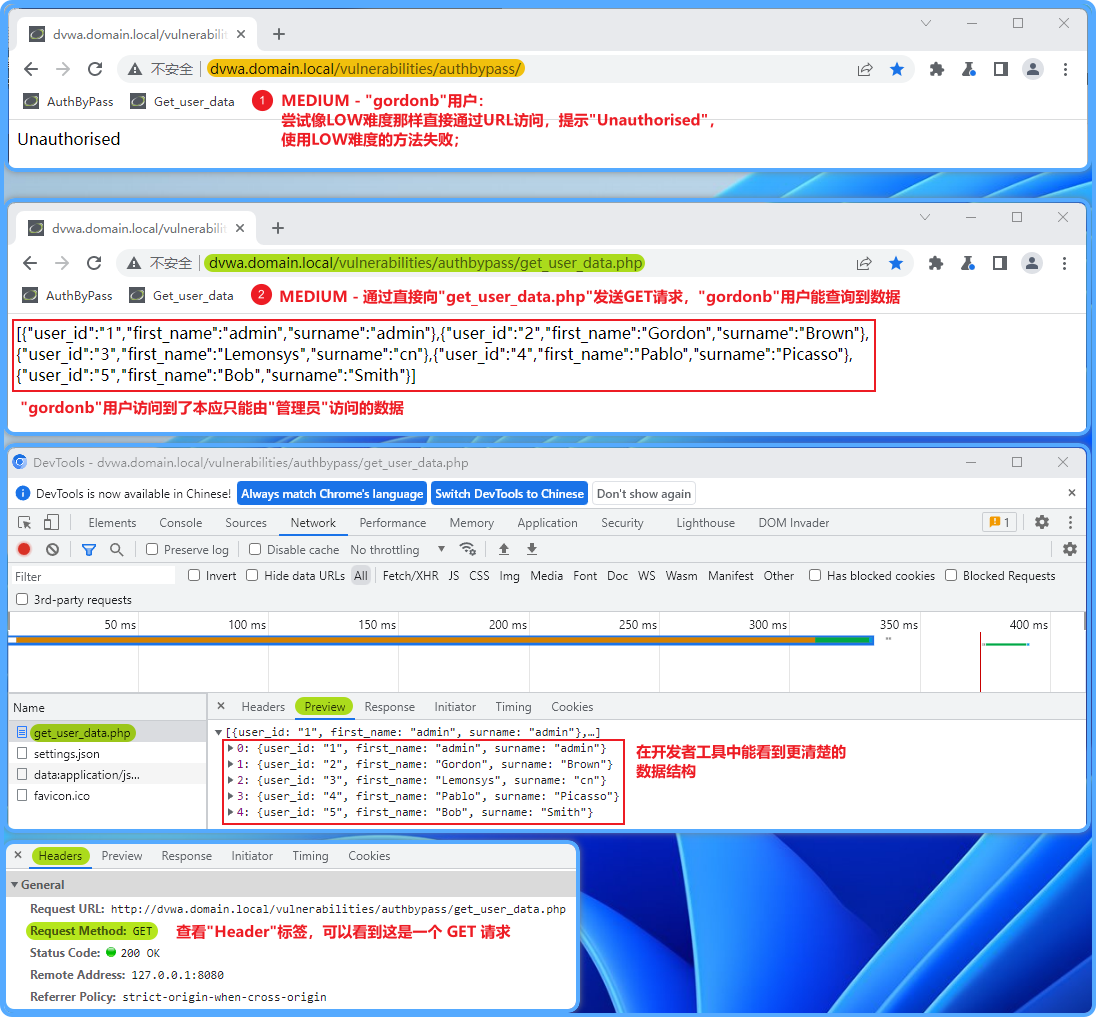Click the Filter text input field

92,576
